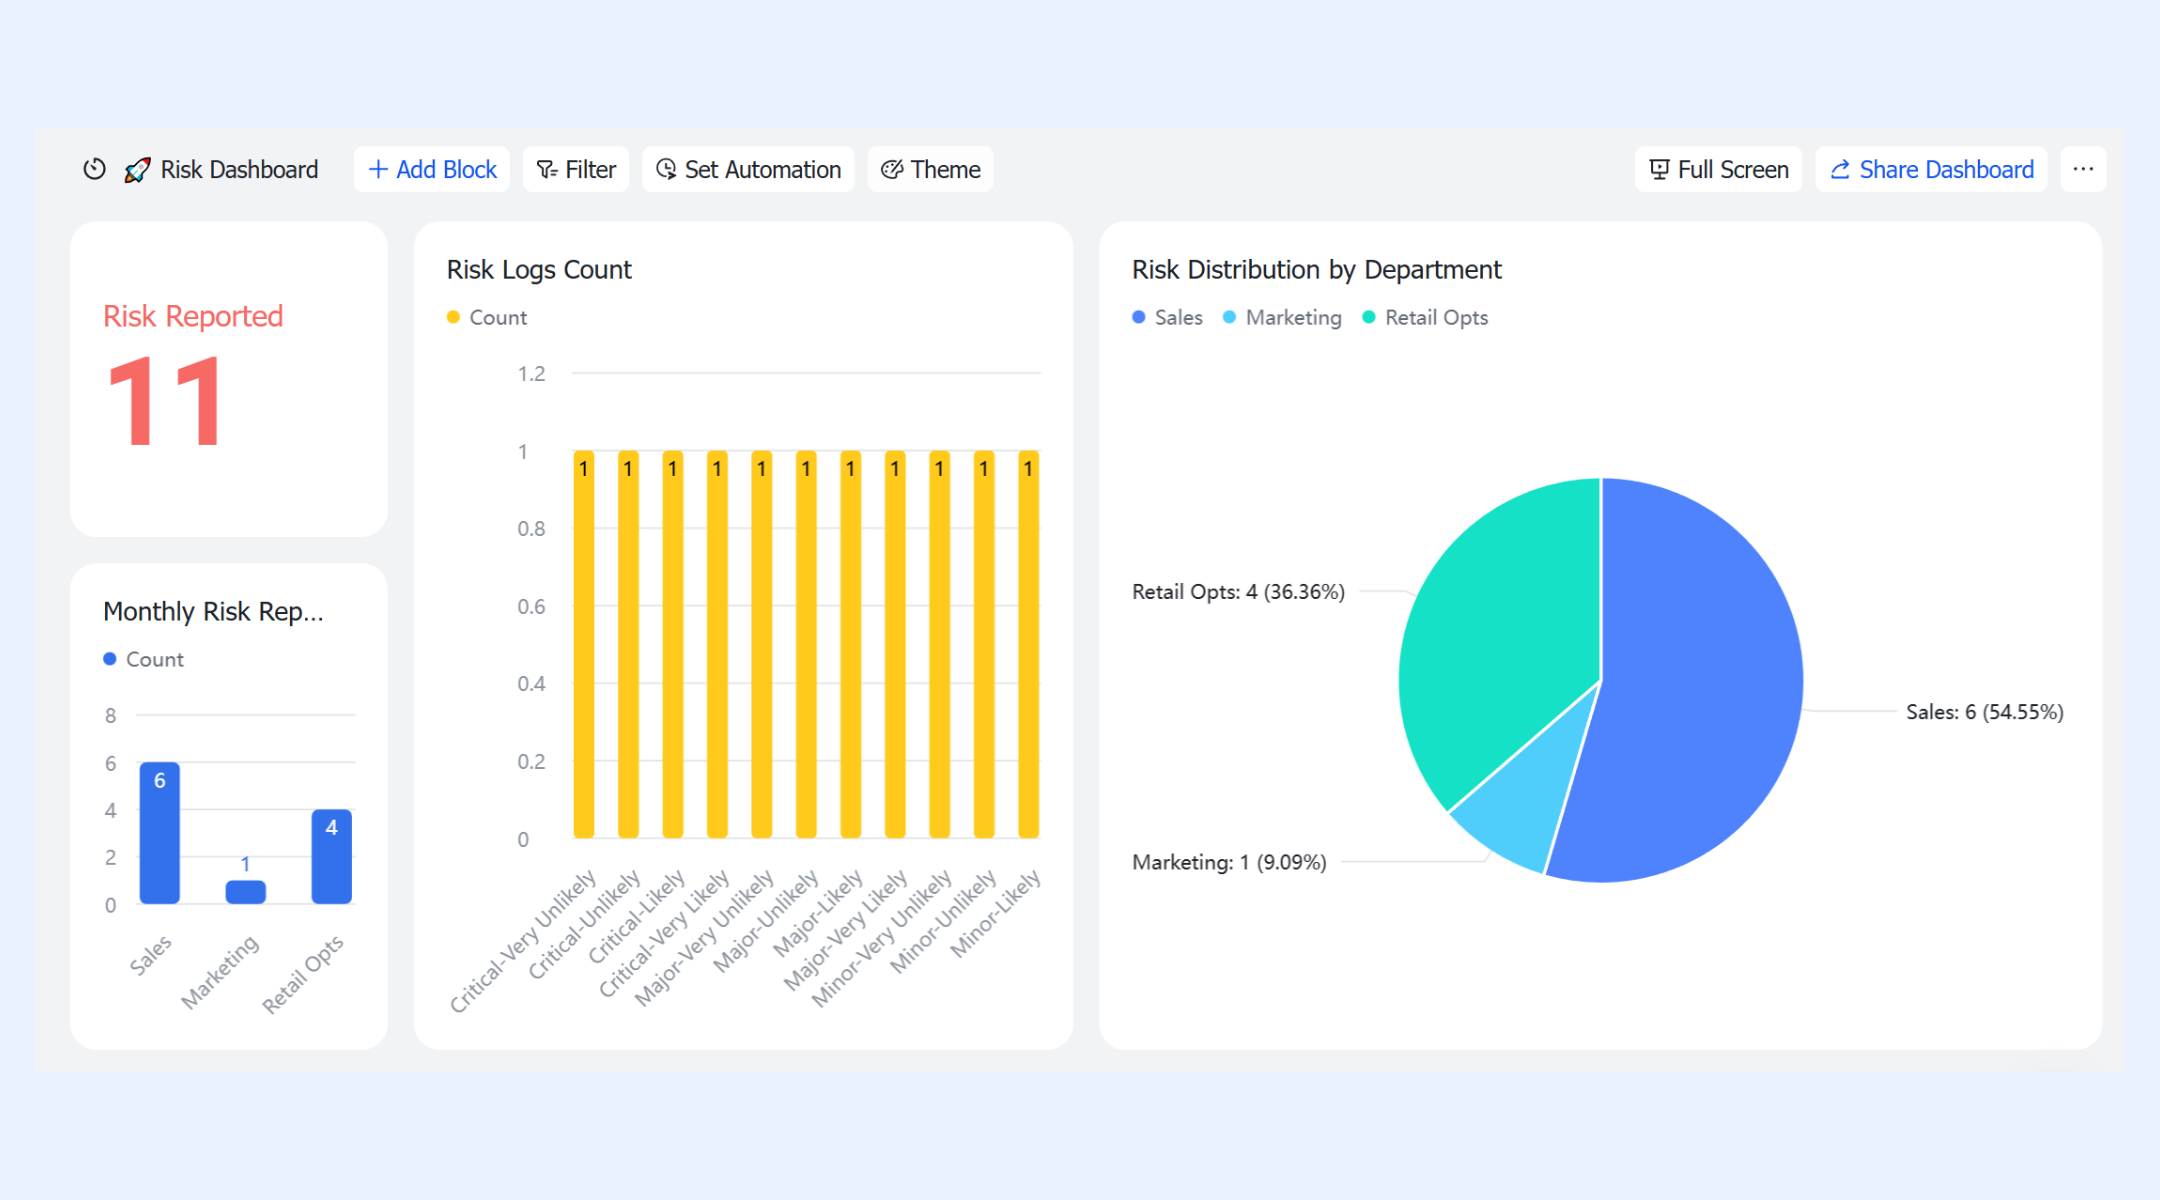Open the Risk Dashboard title
Screen dimensions: 2160x1200
click(239, 169)
